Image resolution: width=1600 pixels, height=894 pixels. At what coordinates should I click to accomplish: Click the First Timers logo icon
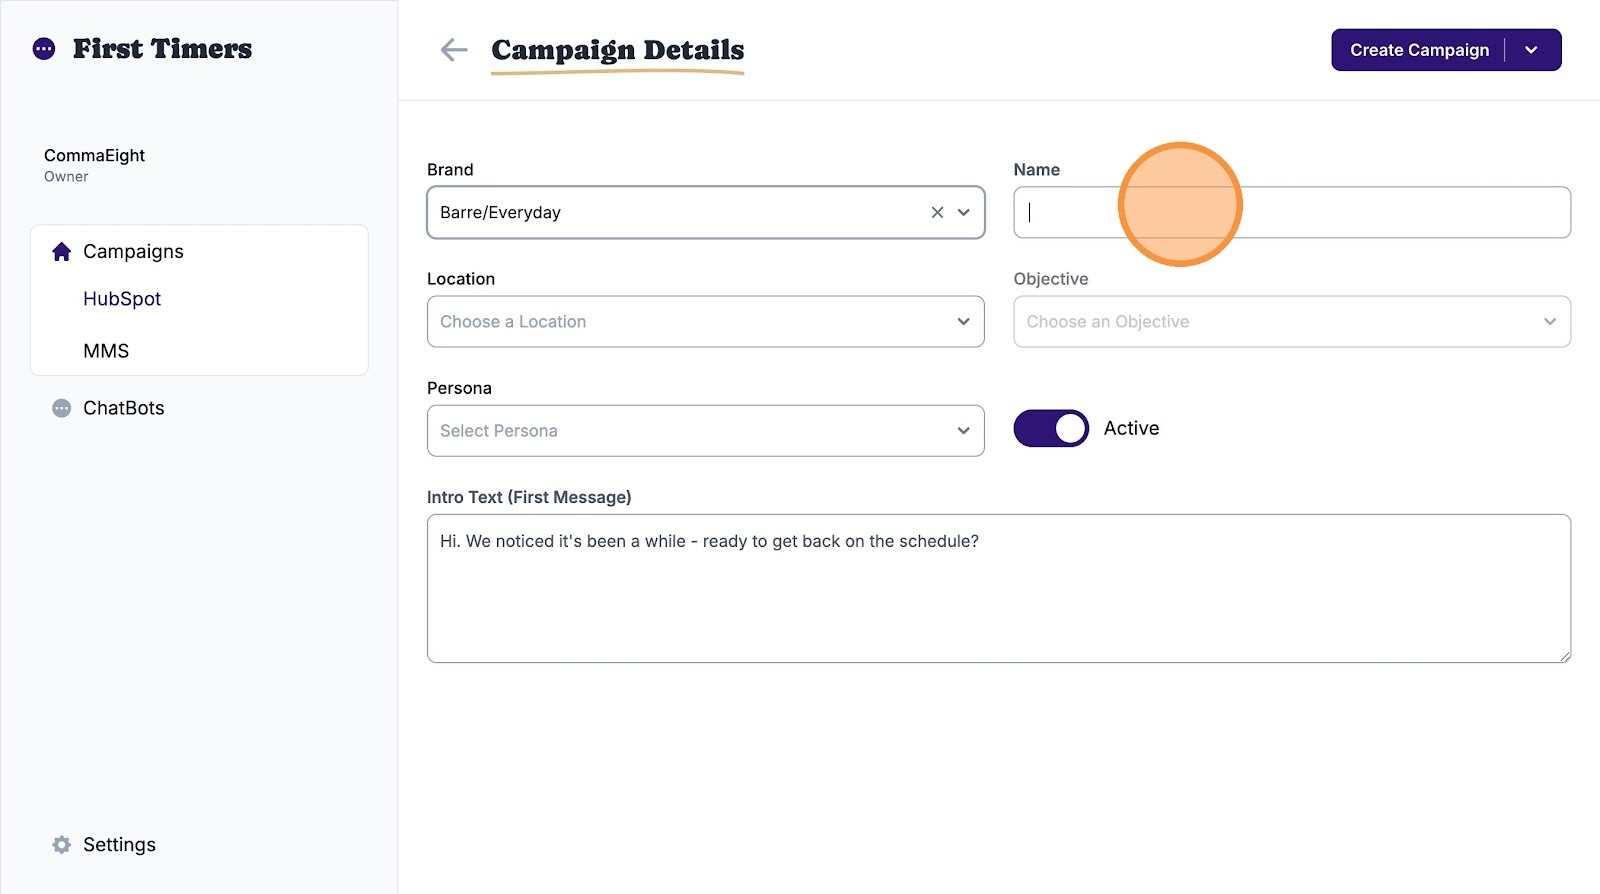coord(44,49)
